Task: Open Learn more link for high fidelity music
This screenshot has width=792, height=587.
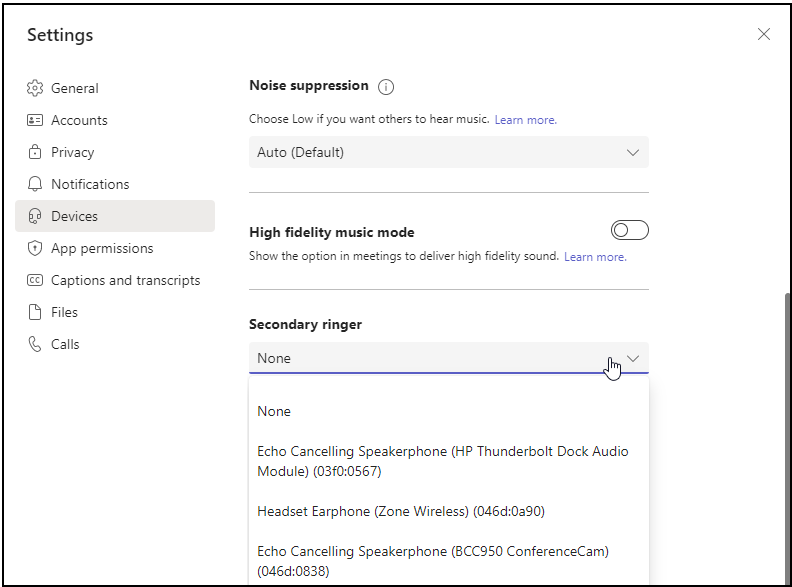Action: pyautogui.click(x=595, y=257)
